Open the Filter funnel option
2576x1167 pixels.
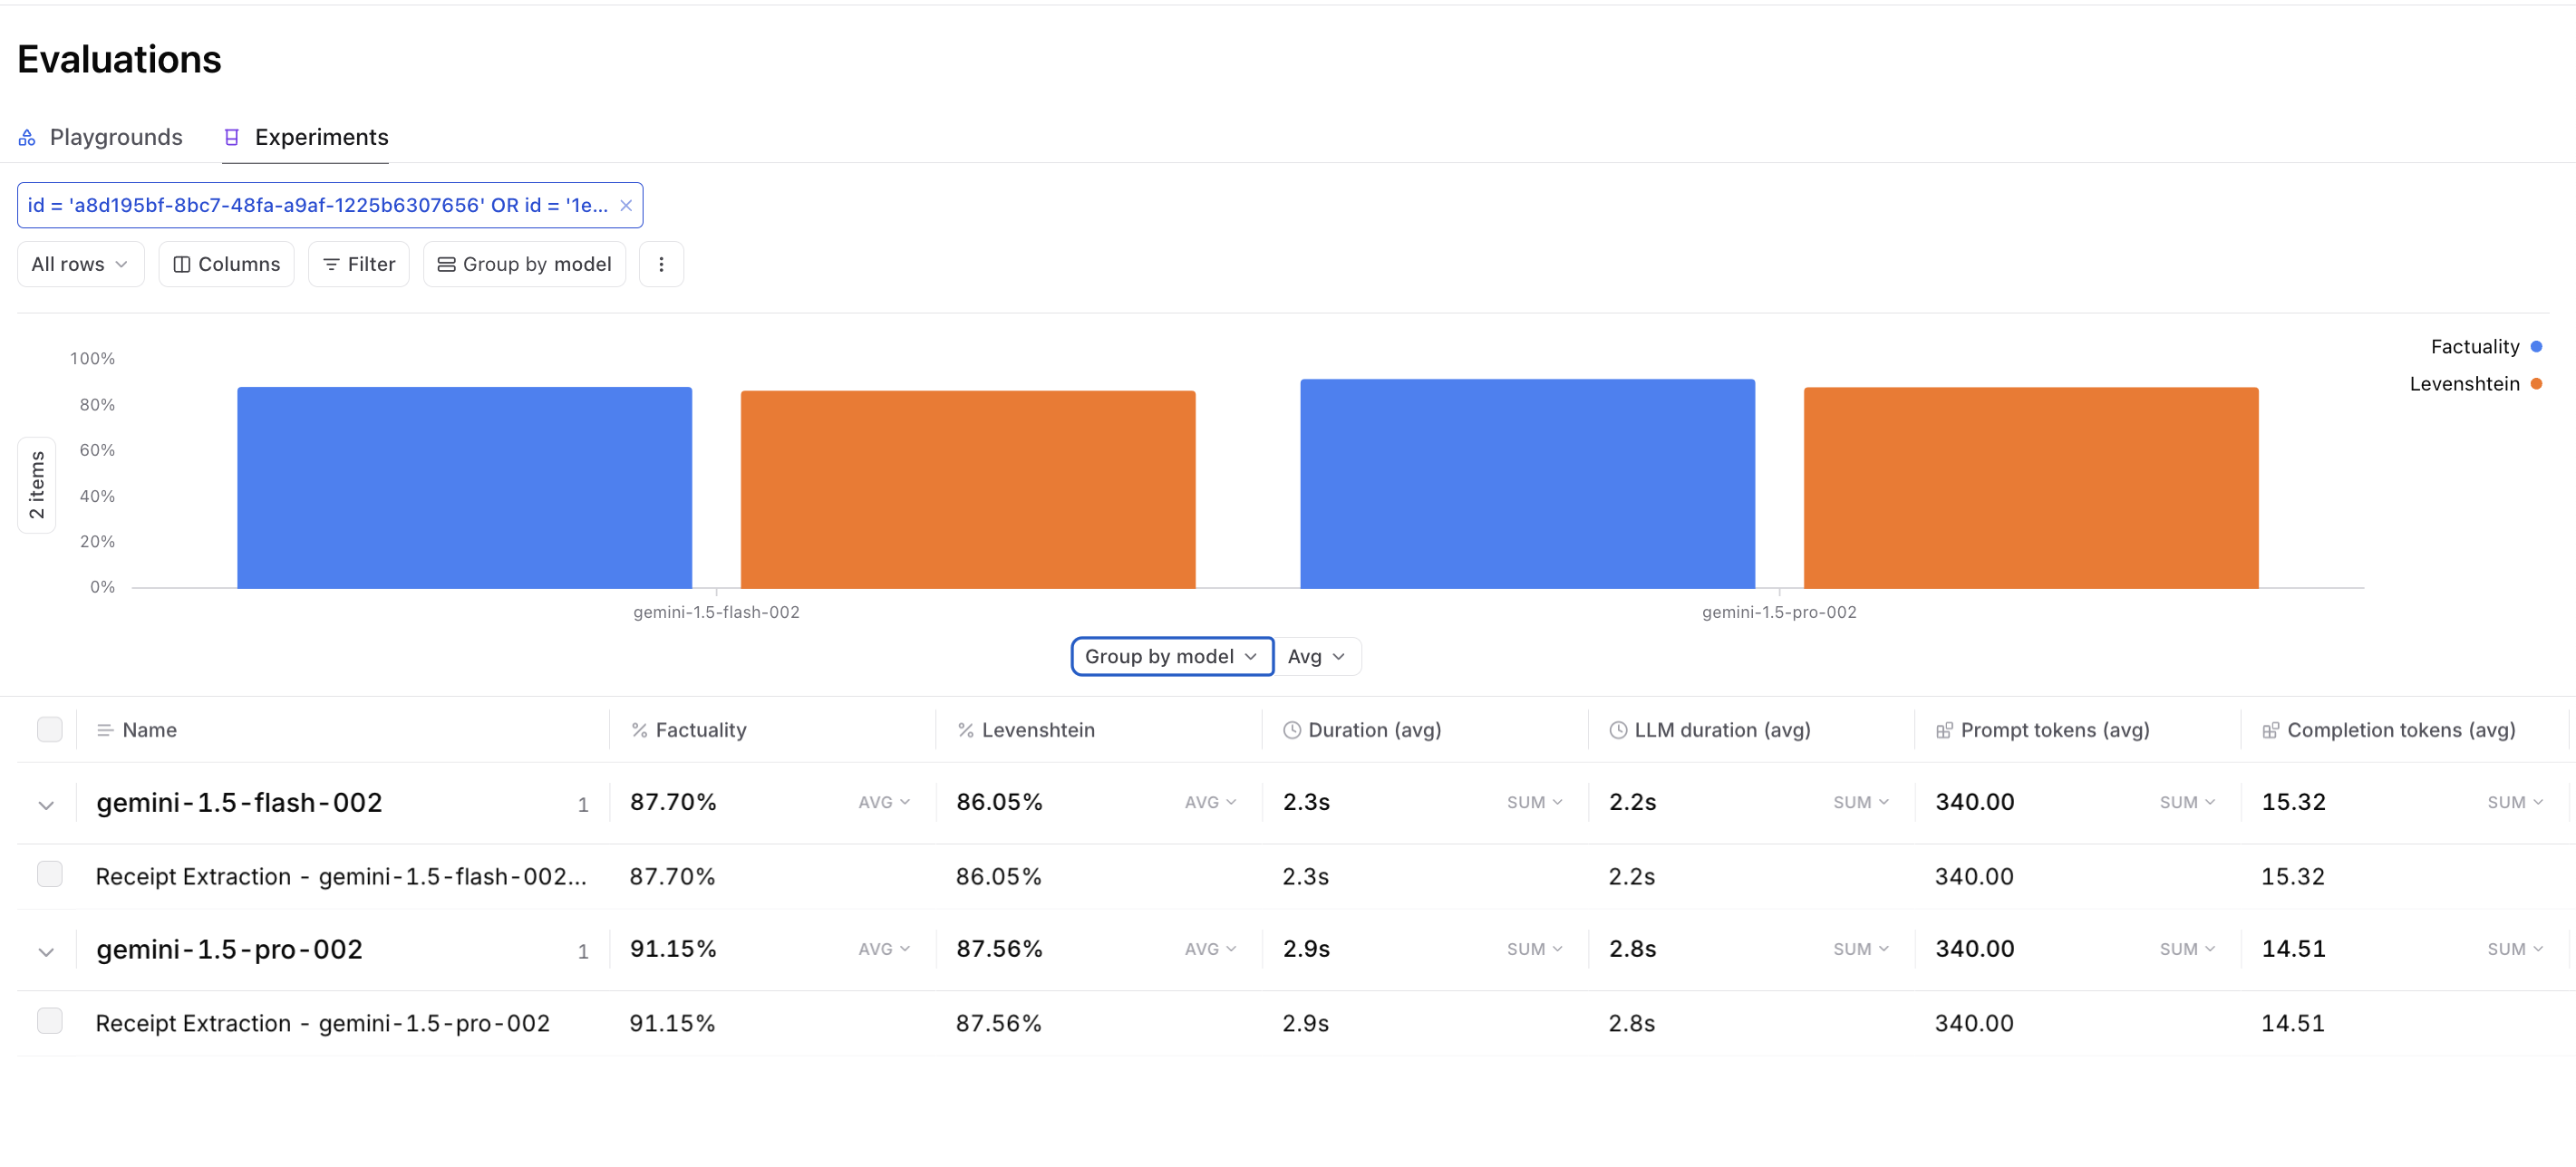[359, 264]
